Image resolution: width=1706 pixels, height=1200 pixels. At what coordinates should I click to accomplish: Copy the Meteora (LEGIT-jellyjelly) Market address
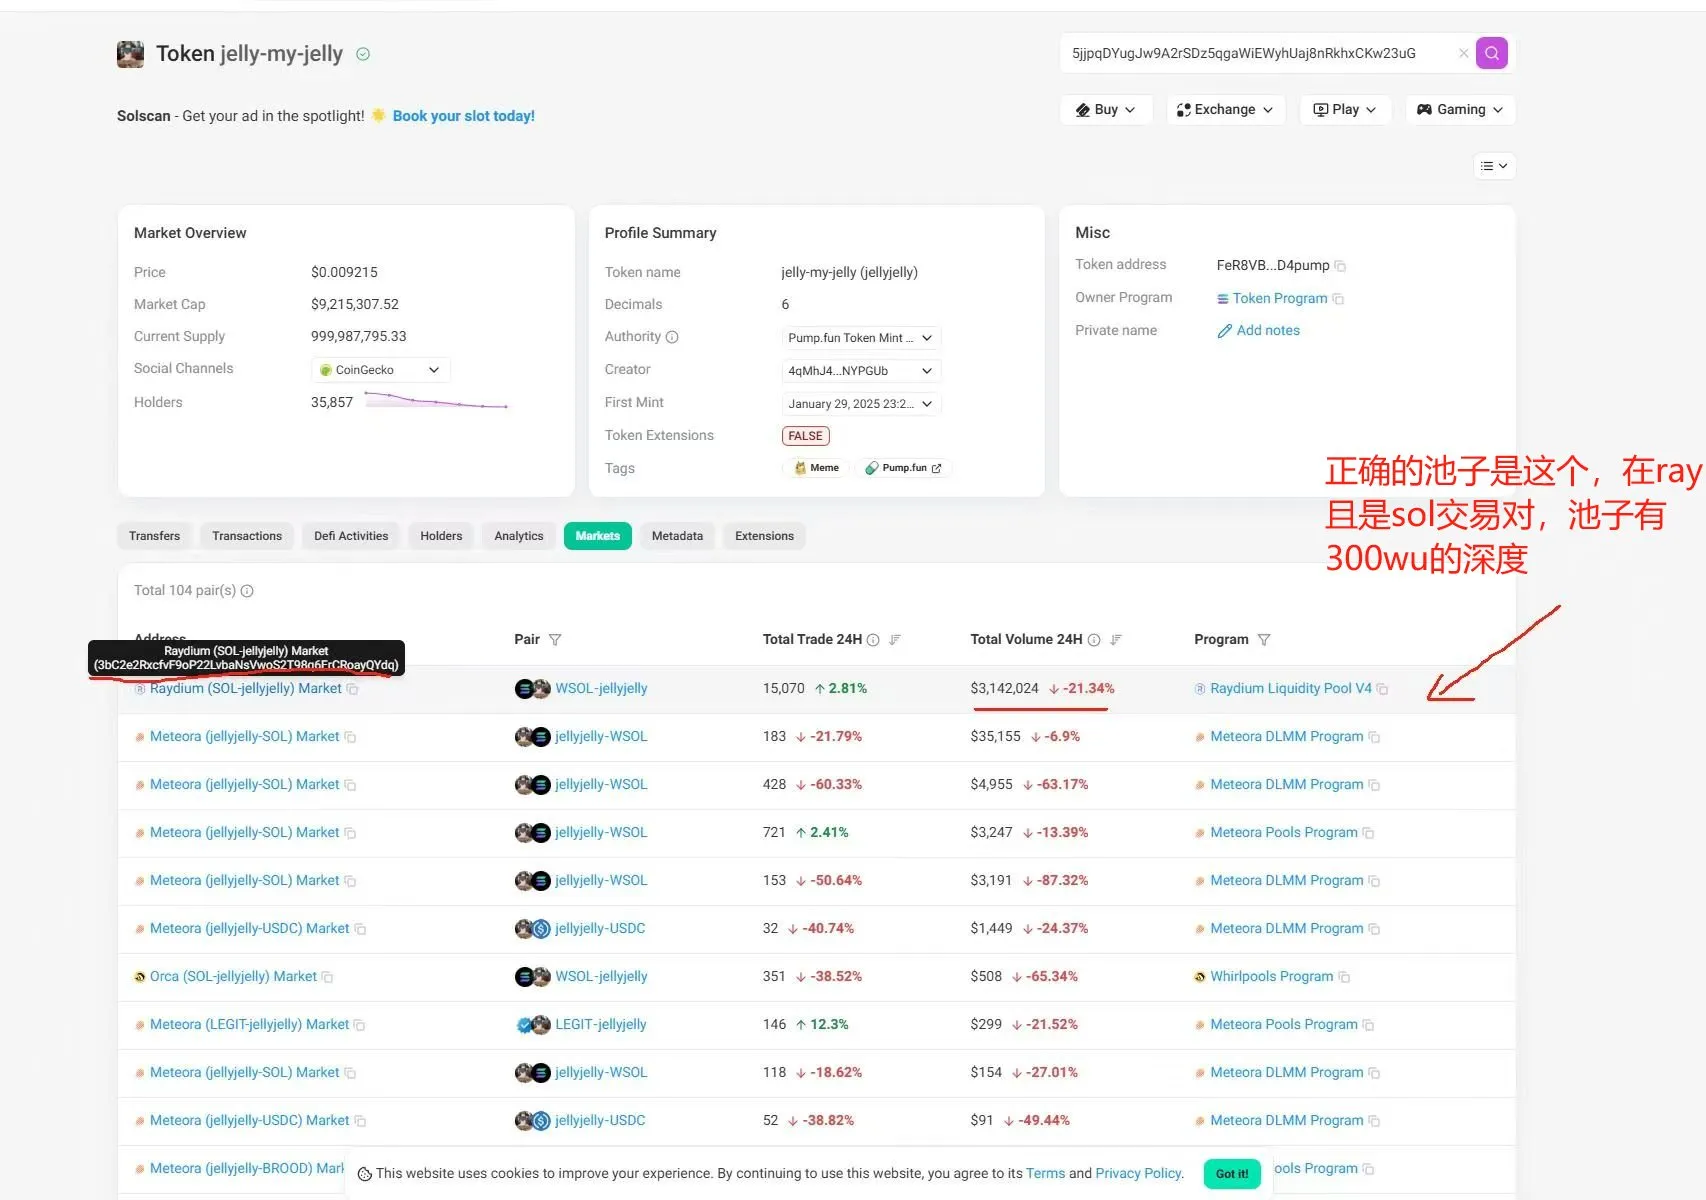pyautogui.click(x=359, y=1025)
